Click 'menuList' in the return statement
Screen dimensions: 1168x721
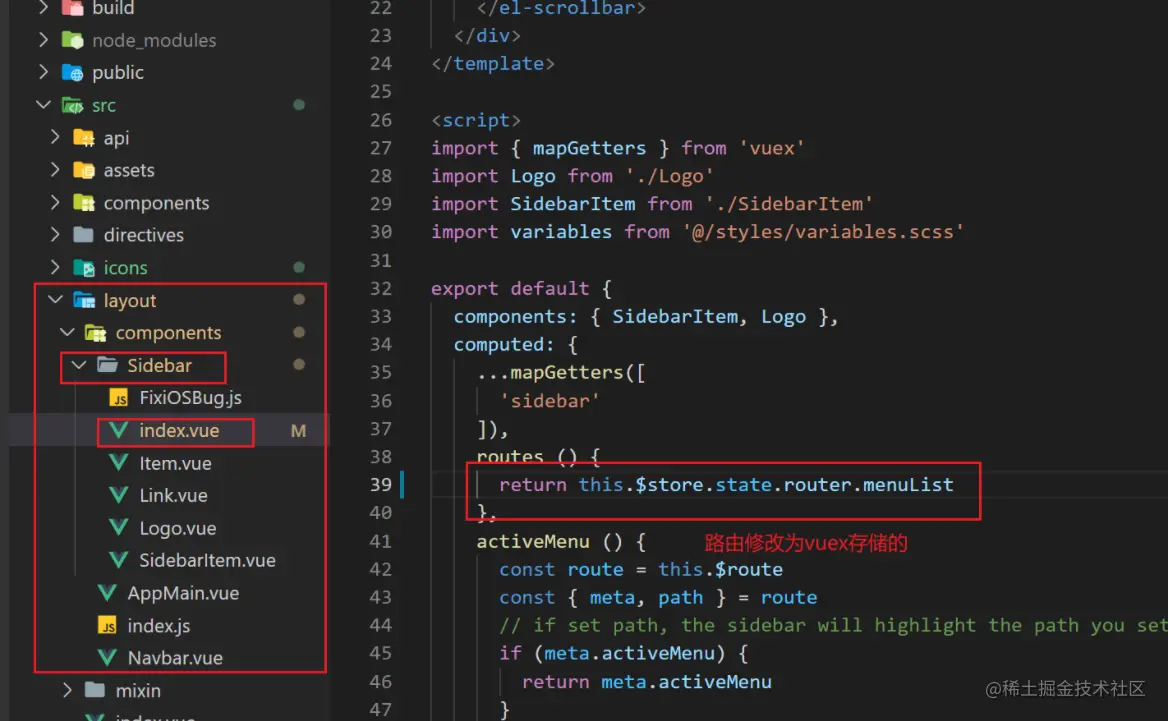pos(908,484)
